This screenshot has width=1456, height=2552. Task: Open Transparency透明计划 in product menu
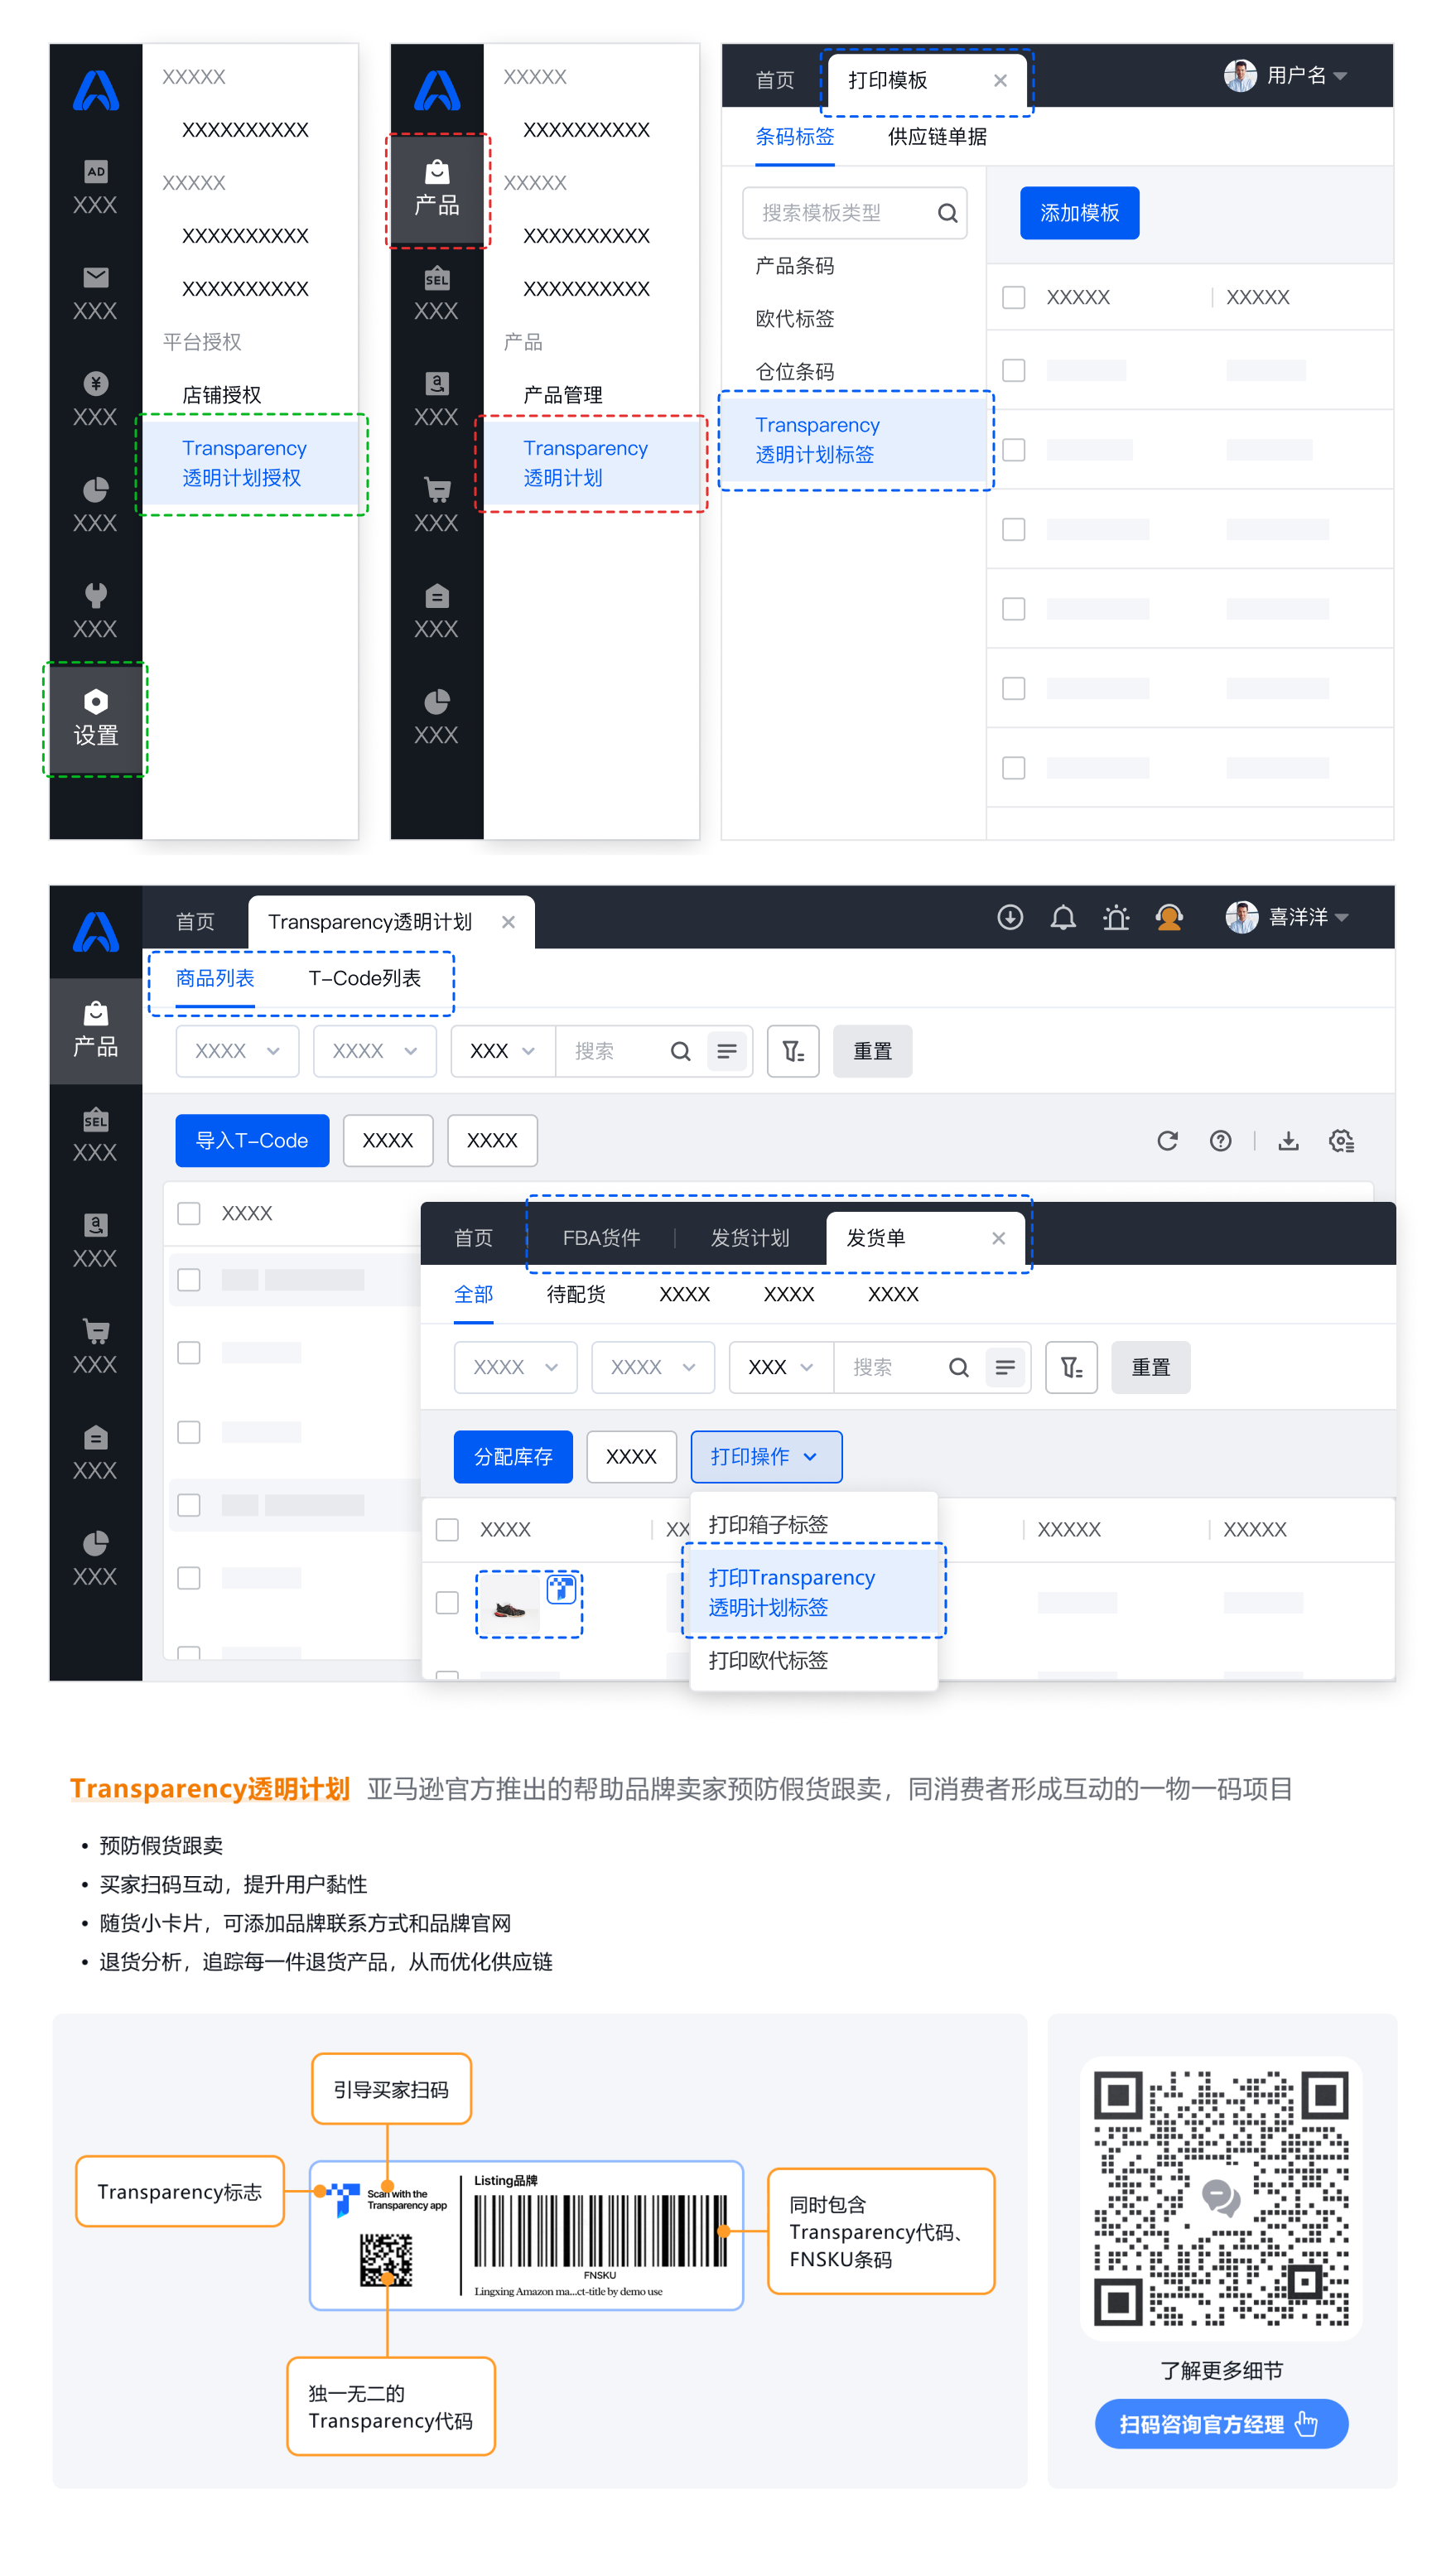click(591, 463)
